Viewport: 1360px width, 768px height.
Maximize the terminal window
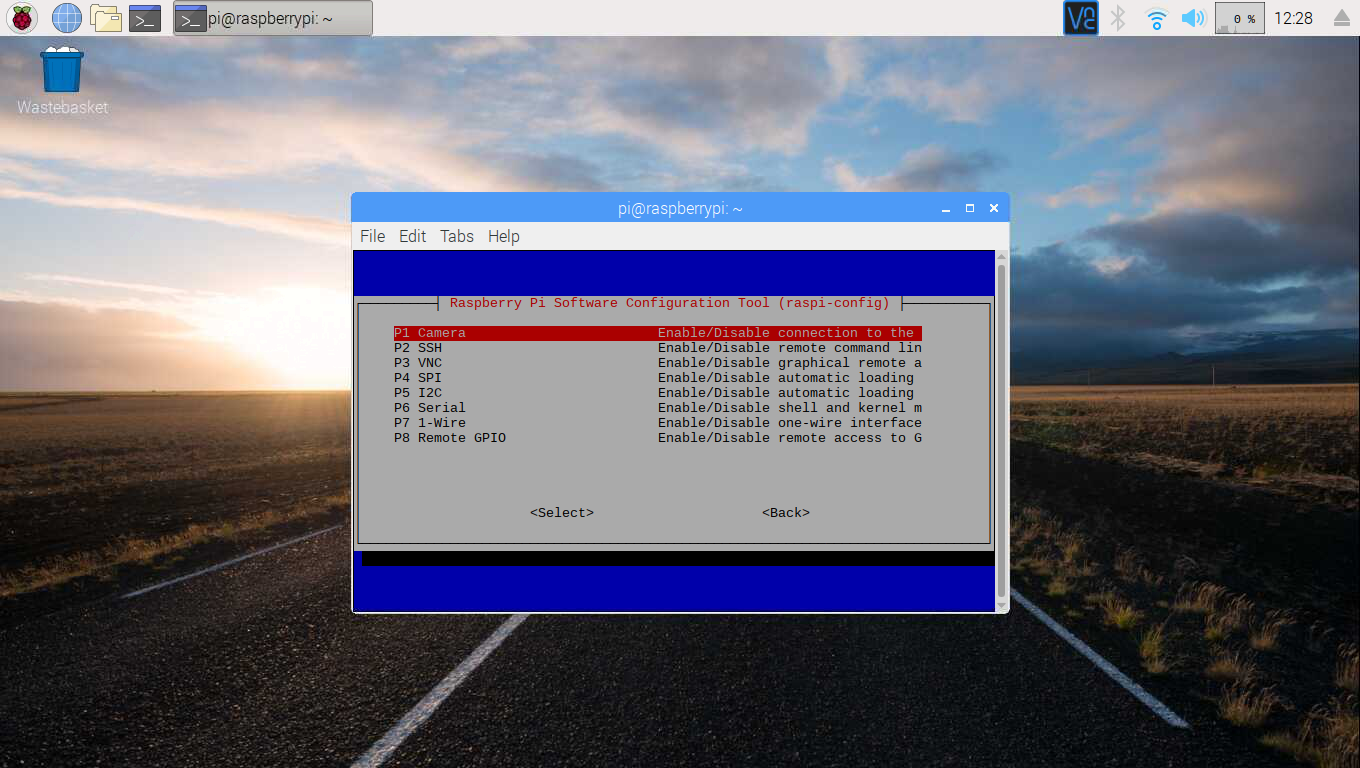[969, 208]
